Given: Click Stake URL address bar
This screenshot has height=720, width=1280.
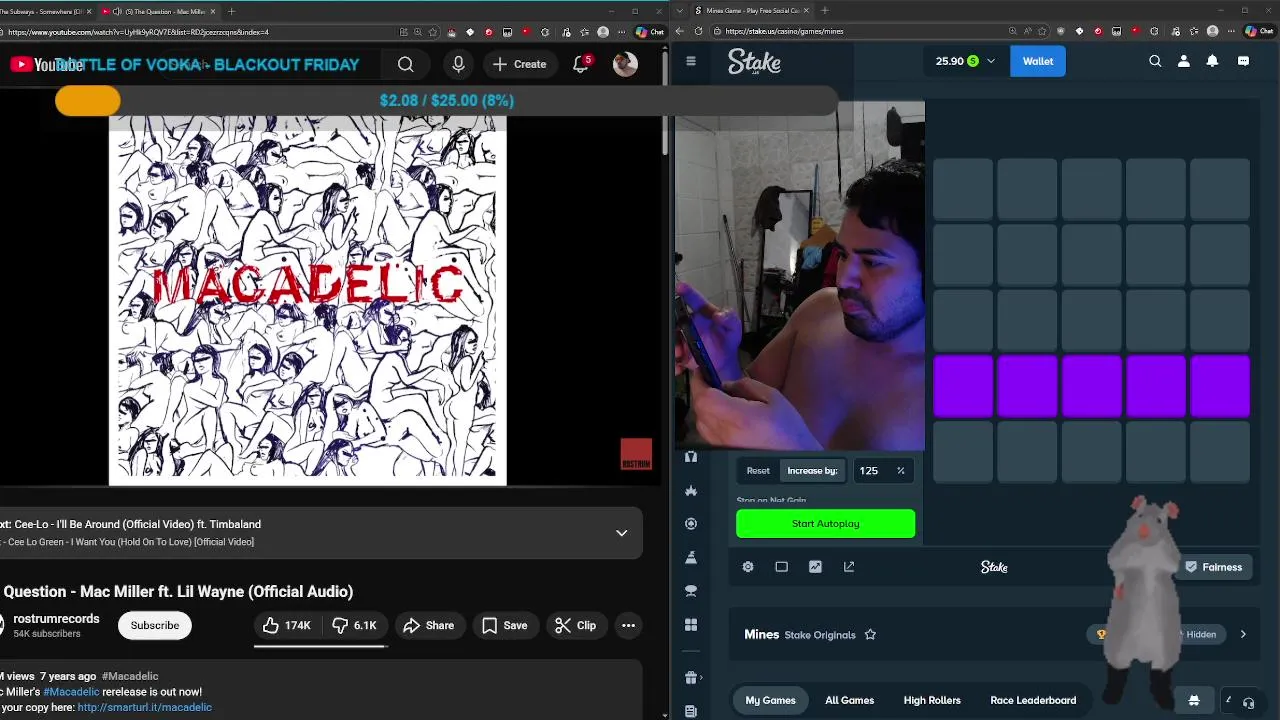Looking at the screenshot, I should 860,31.
